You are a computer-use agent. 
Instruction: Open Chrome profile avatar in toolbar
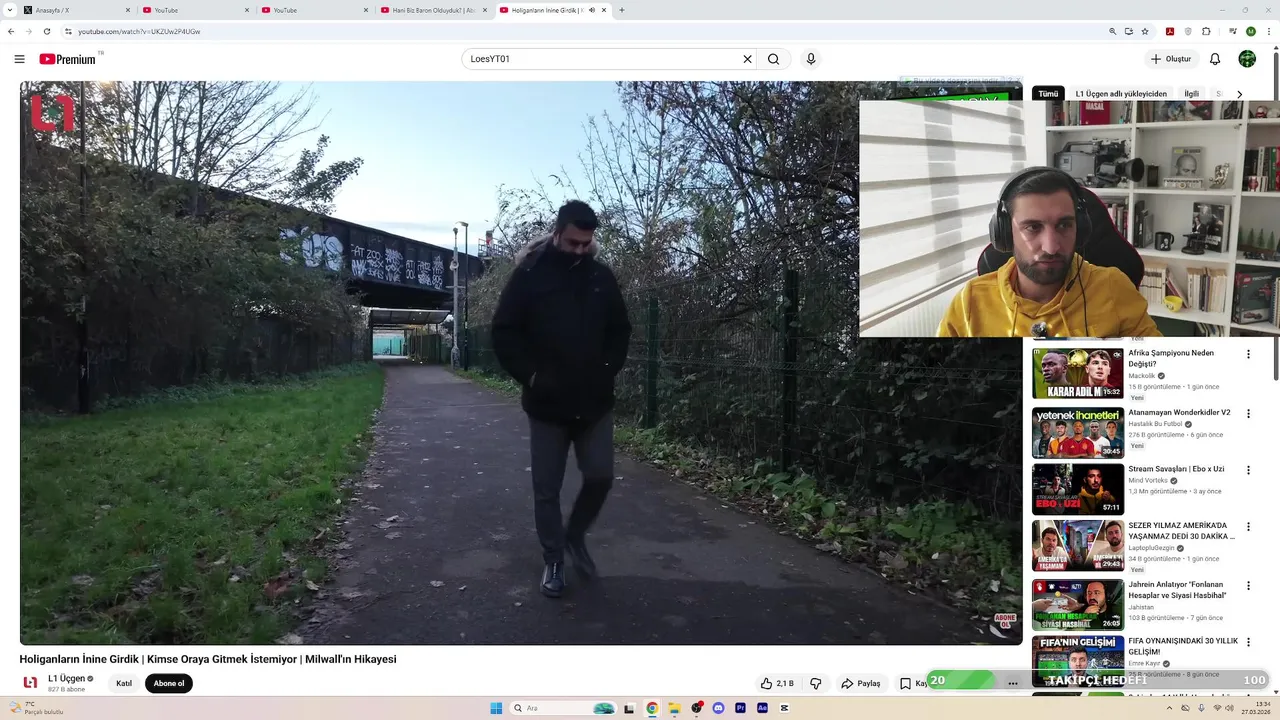1251,31
